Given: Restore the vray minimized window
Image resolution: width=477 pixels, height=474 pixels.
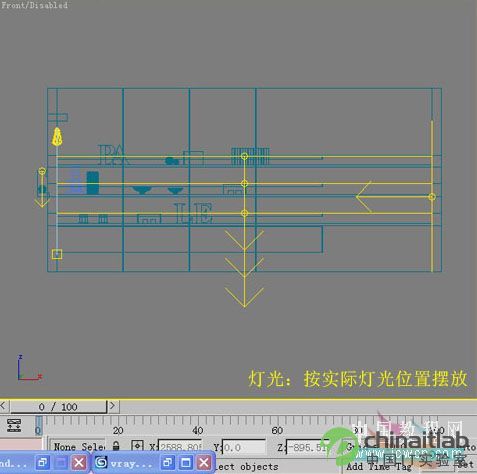Looking at the screenshot, I should (168, 462).
